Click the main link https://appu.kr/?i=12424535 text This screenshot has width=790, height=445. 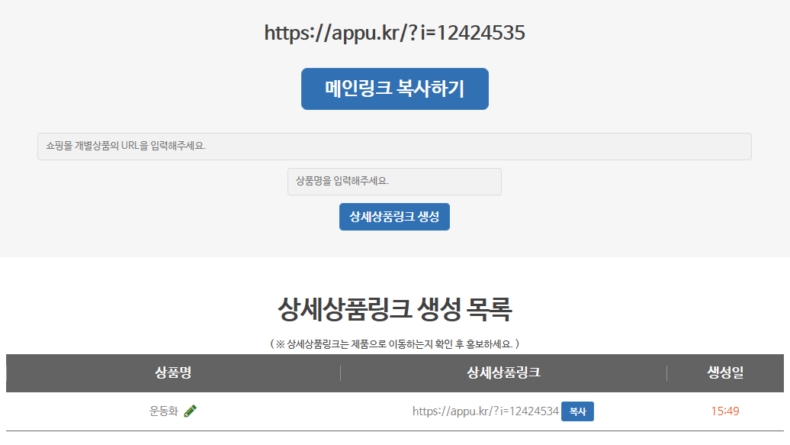coord(394,32)
